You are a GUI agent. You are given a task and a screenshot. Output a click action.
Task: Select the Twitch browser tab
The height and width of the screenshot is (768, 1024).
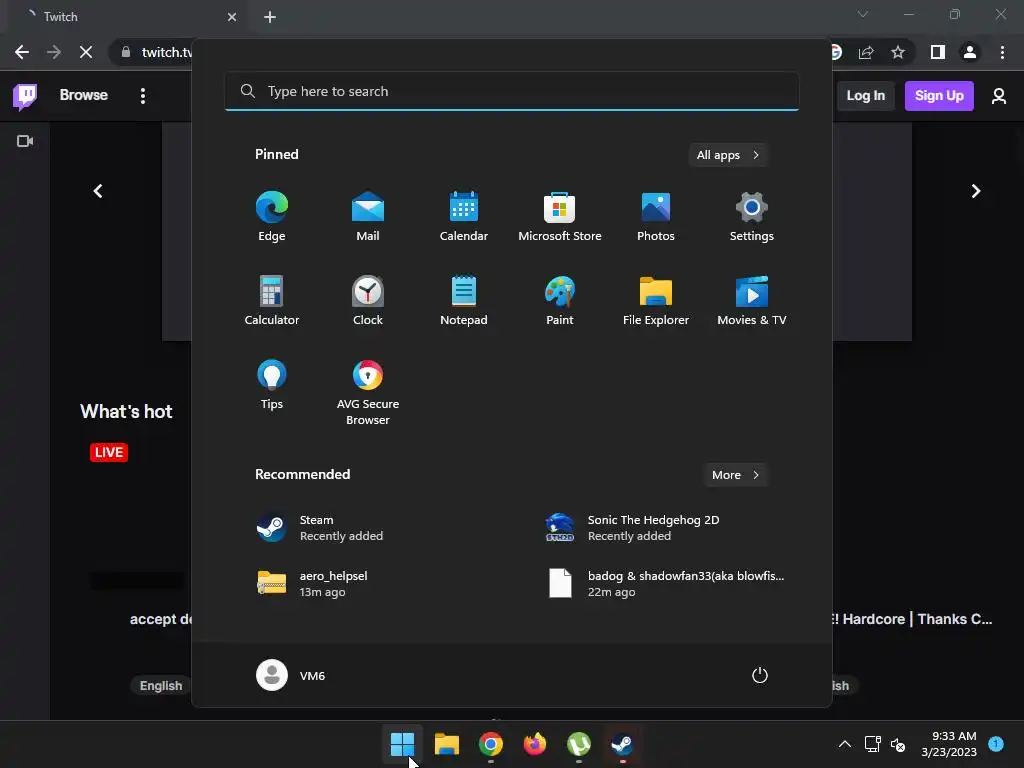[x=124, y=17]
